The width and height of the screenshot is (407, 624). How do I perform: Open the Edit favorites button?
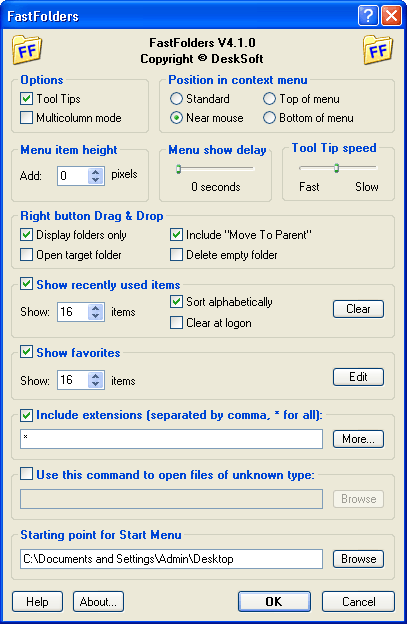click(x=358, y=377)
